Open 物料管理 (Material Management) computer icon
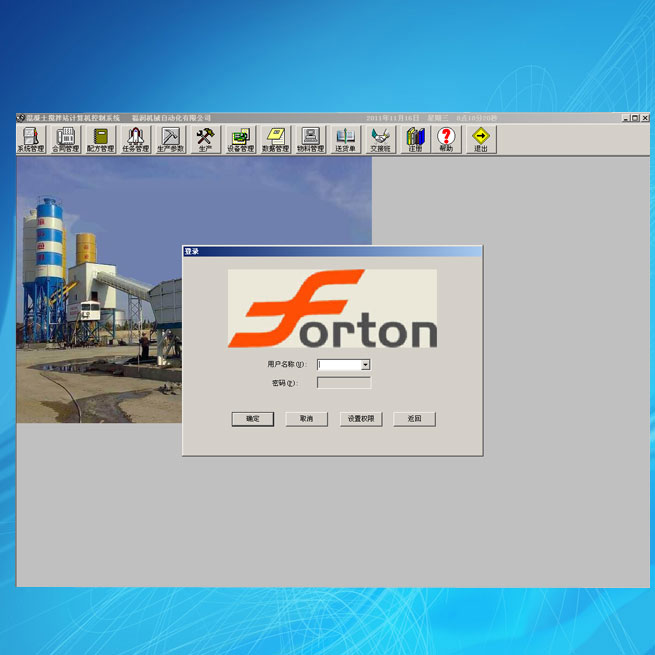Image resolution: width=655 pixels, height=655 pixels. [x=310, y=140]
